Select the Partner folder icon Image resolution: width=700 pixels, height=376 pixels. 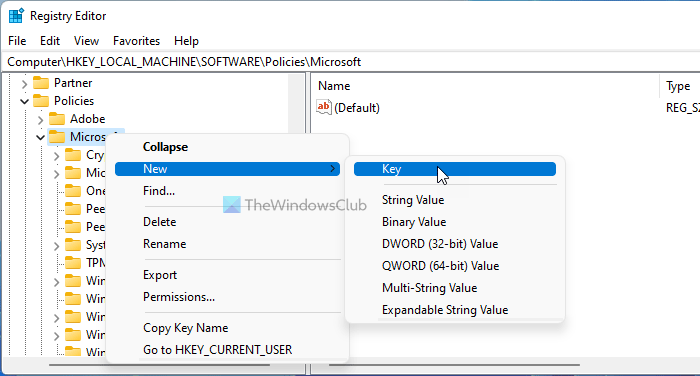coord(41,83)
